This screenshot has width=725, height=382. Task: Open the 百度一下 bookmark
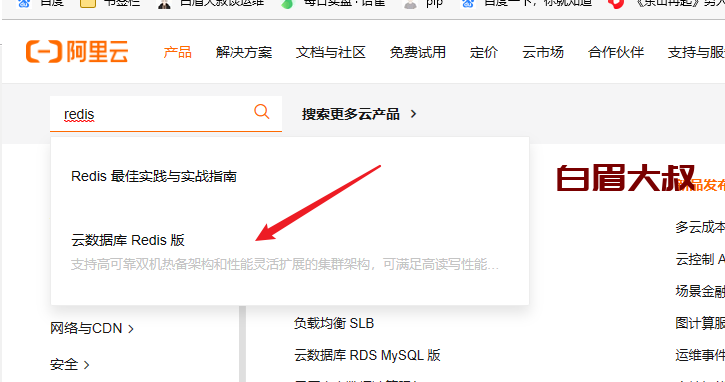pos(528,4)
